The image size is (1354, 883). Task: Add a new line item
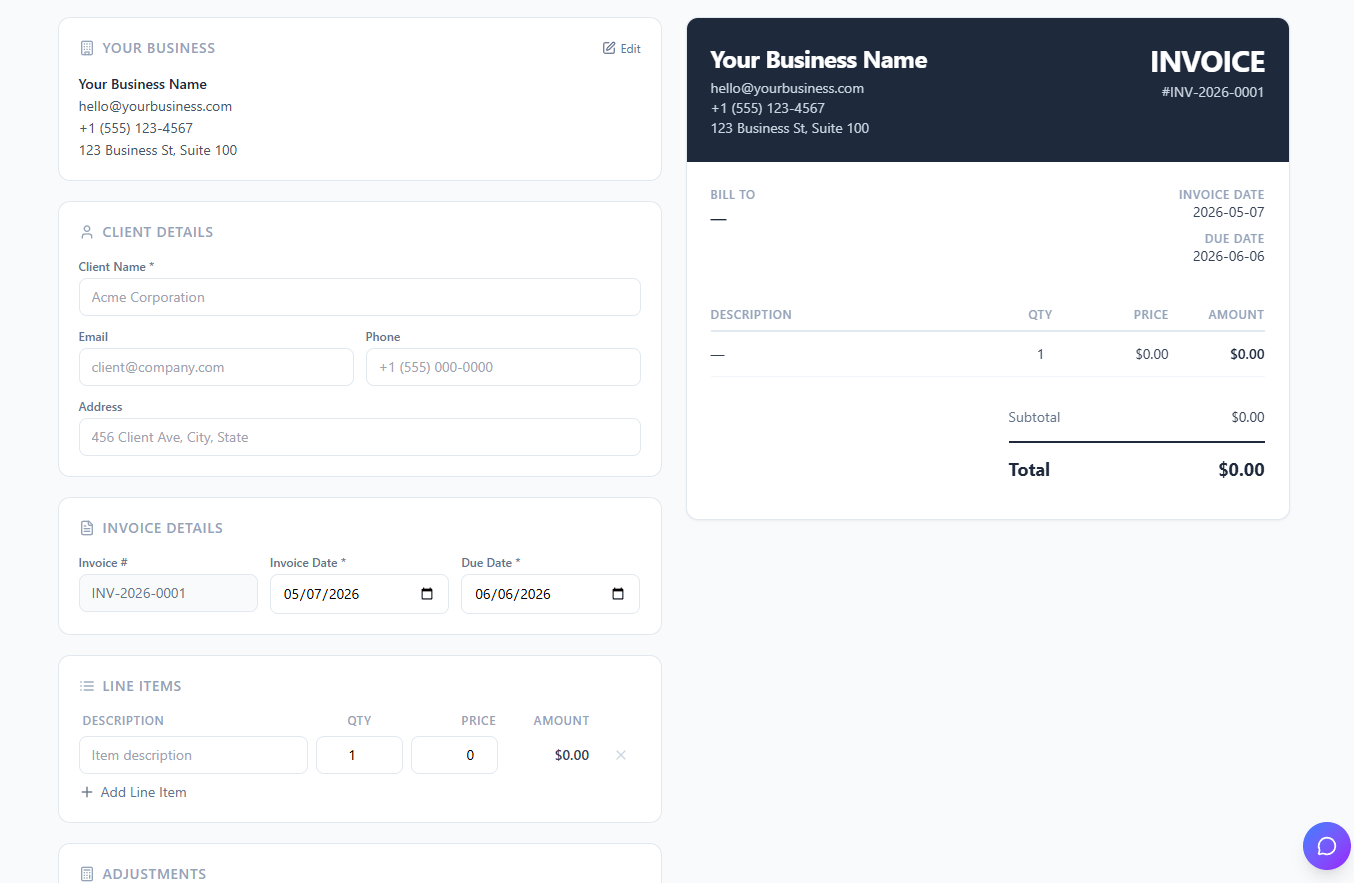click(133, 792)
